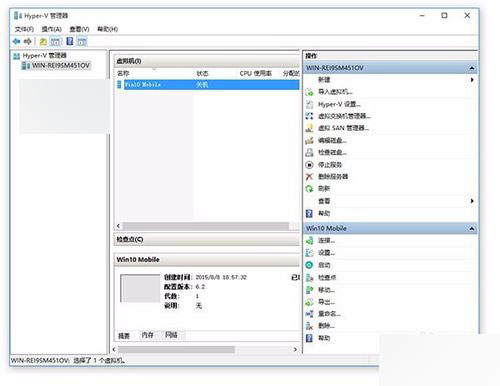Click the Win10 Mobile VM thumbnail preview
The height and width of the screenshot is (386, 500).
point(140,288)
